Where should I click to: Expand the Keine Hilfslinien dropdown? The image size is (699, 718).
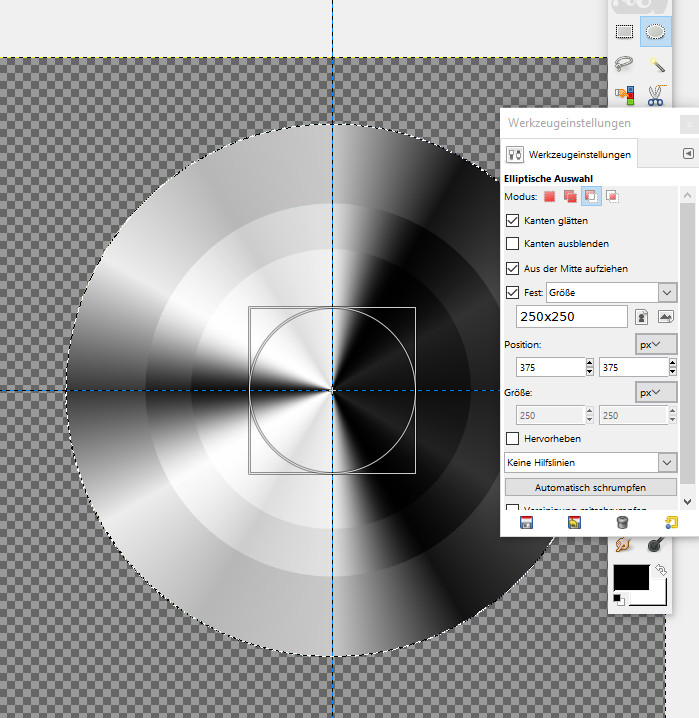667,462
